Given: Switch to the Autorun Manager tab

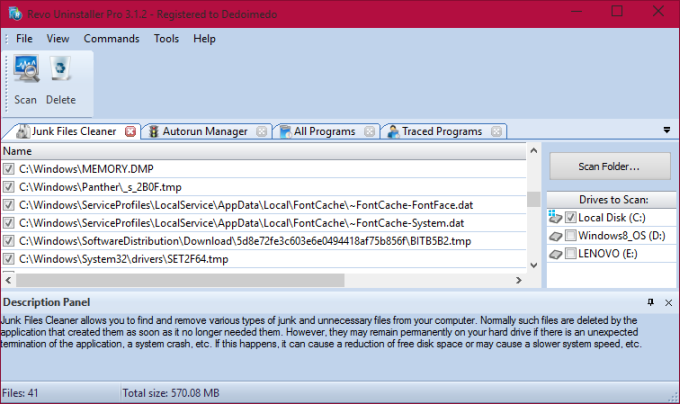Looking at the screenshot, I should click(x=207, y=131).
